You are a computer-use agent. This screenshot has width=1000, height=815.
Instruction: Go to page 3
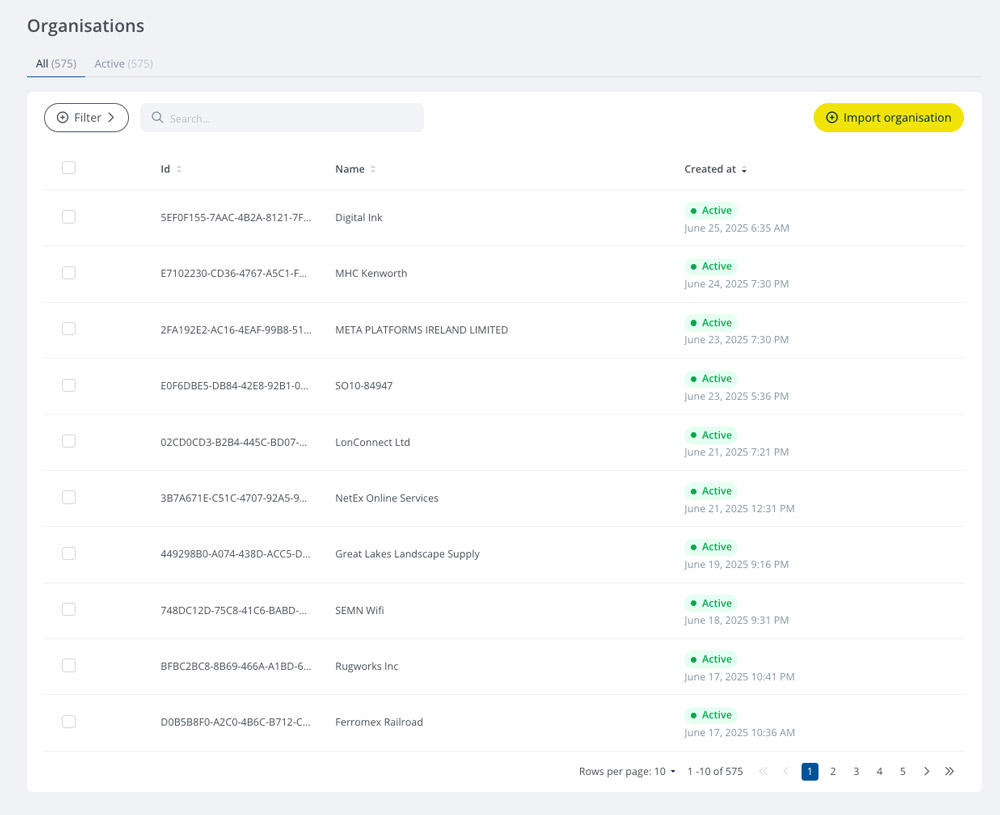click(x=856, y=771)
